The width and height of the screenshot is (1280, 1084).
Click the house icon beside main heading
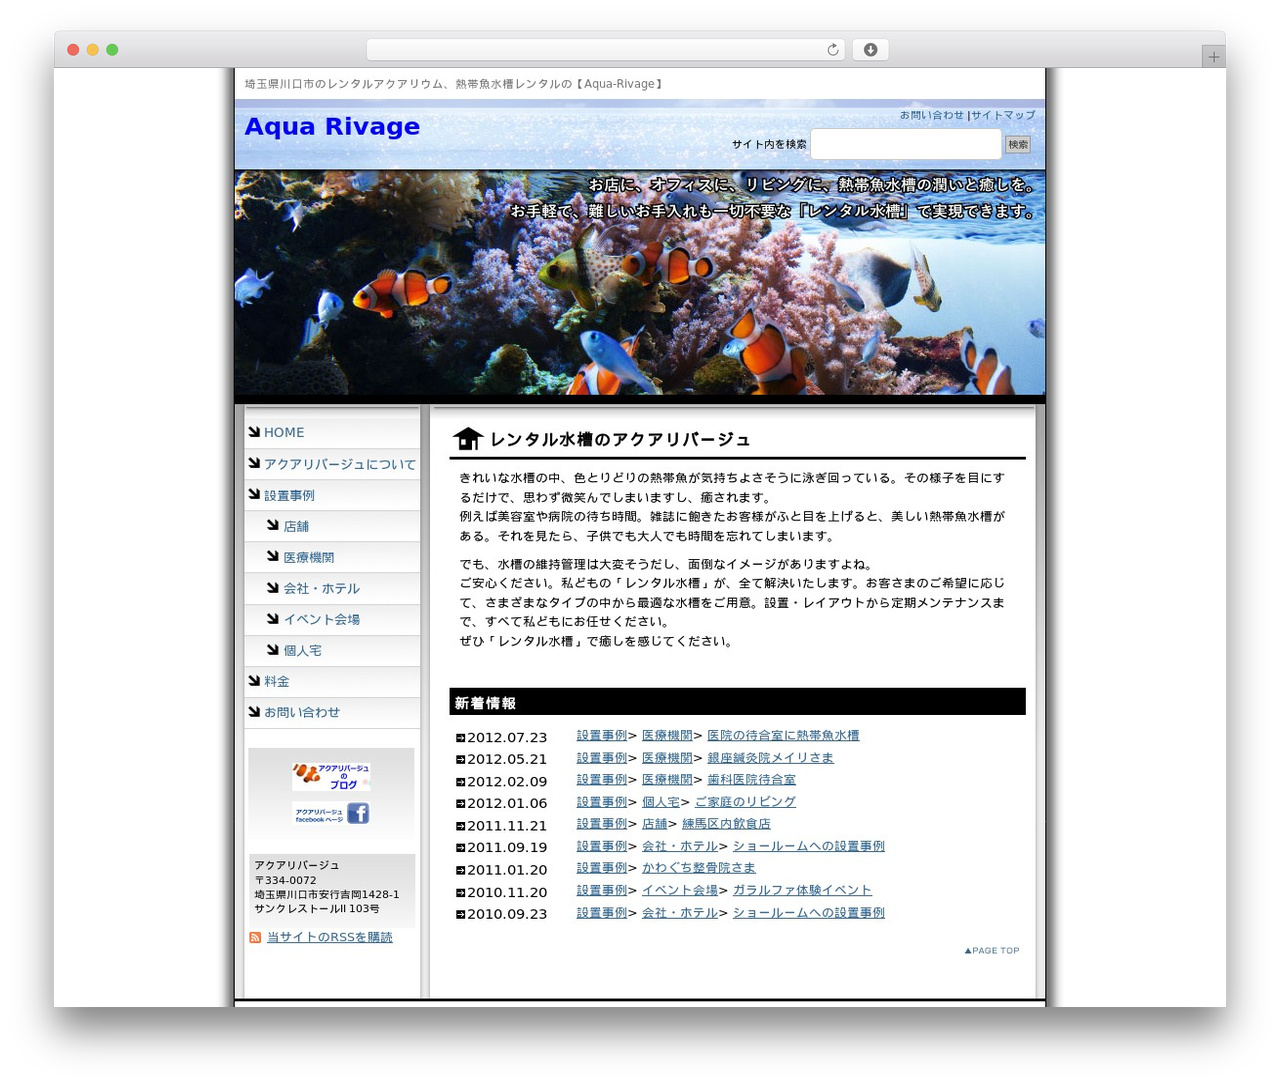pyautogui.click(x=467, y=439)
